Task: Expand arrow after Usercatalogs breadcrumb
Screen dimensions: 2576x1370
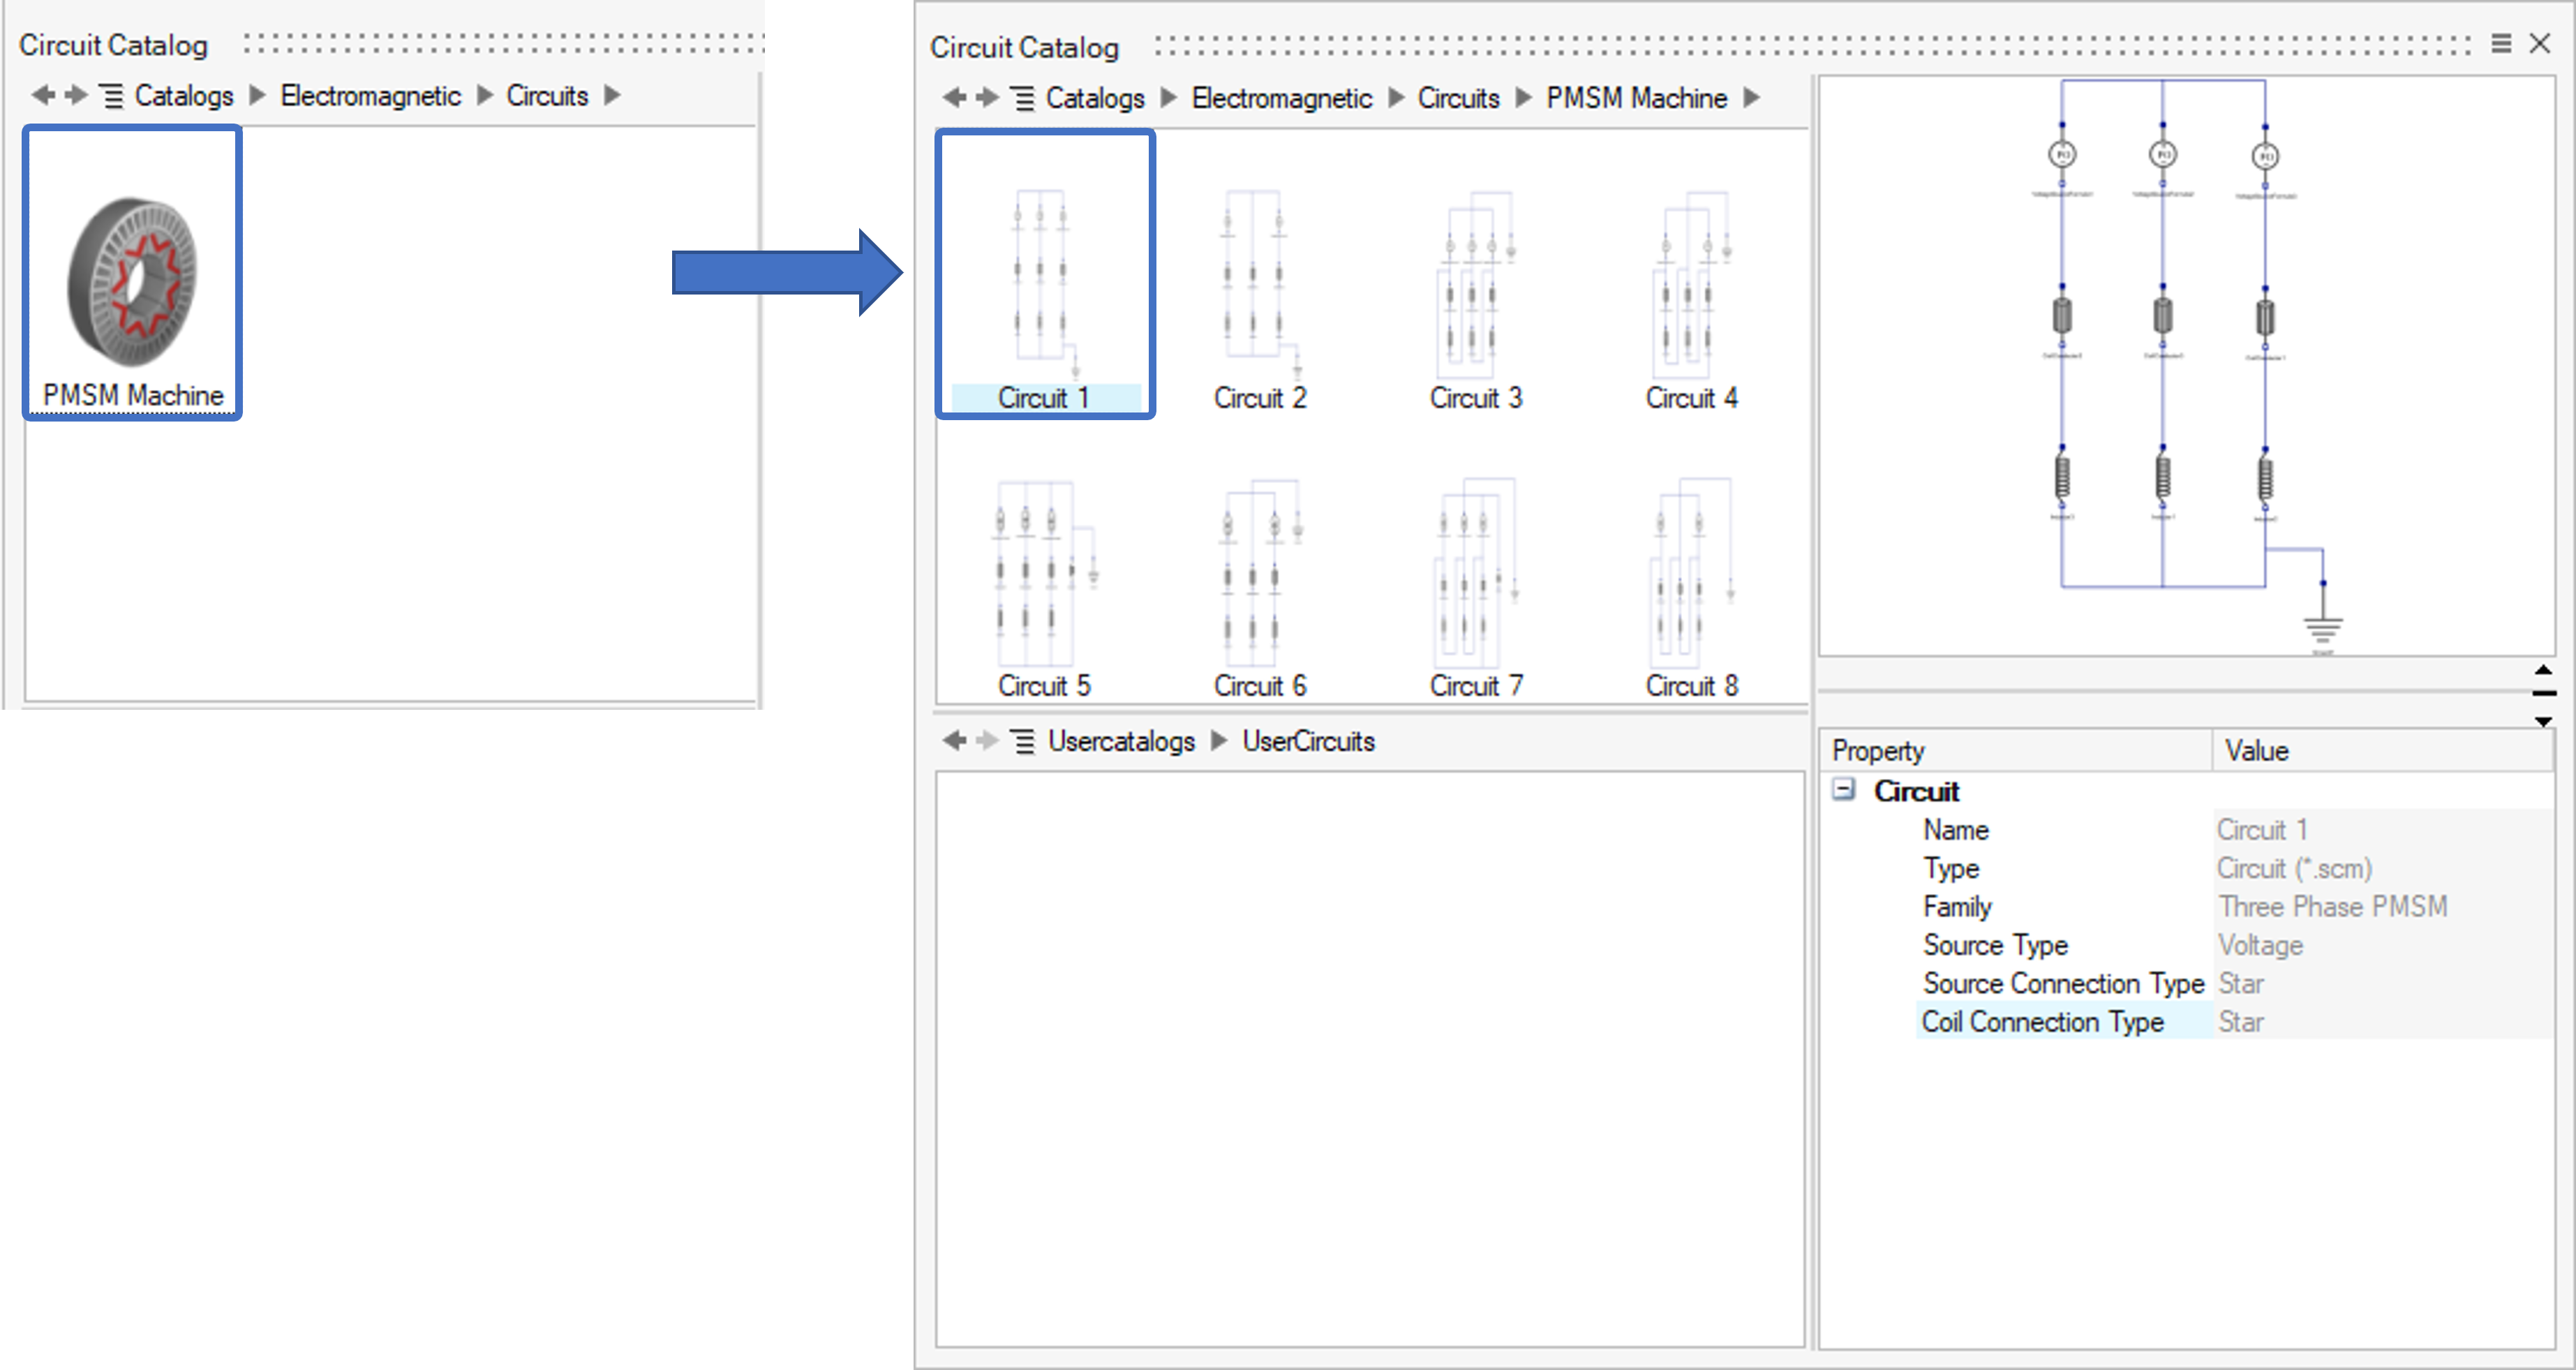Action: (x=1219, y=741)
